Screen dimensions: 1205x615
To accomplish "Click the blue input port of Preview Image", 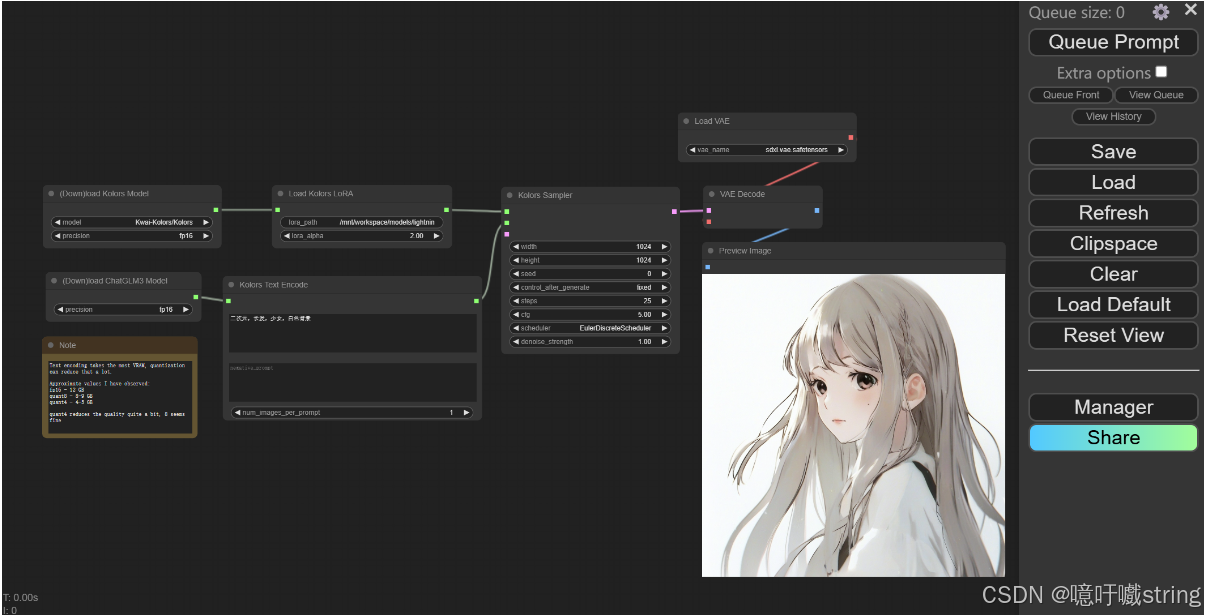I will [x=708, y=267].
